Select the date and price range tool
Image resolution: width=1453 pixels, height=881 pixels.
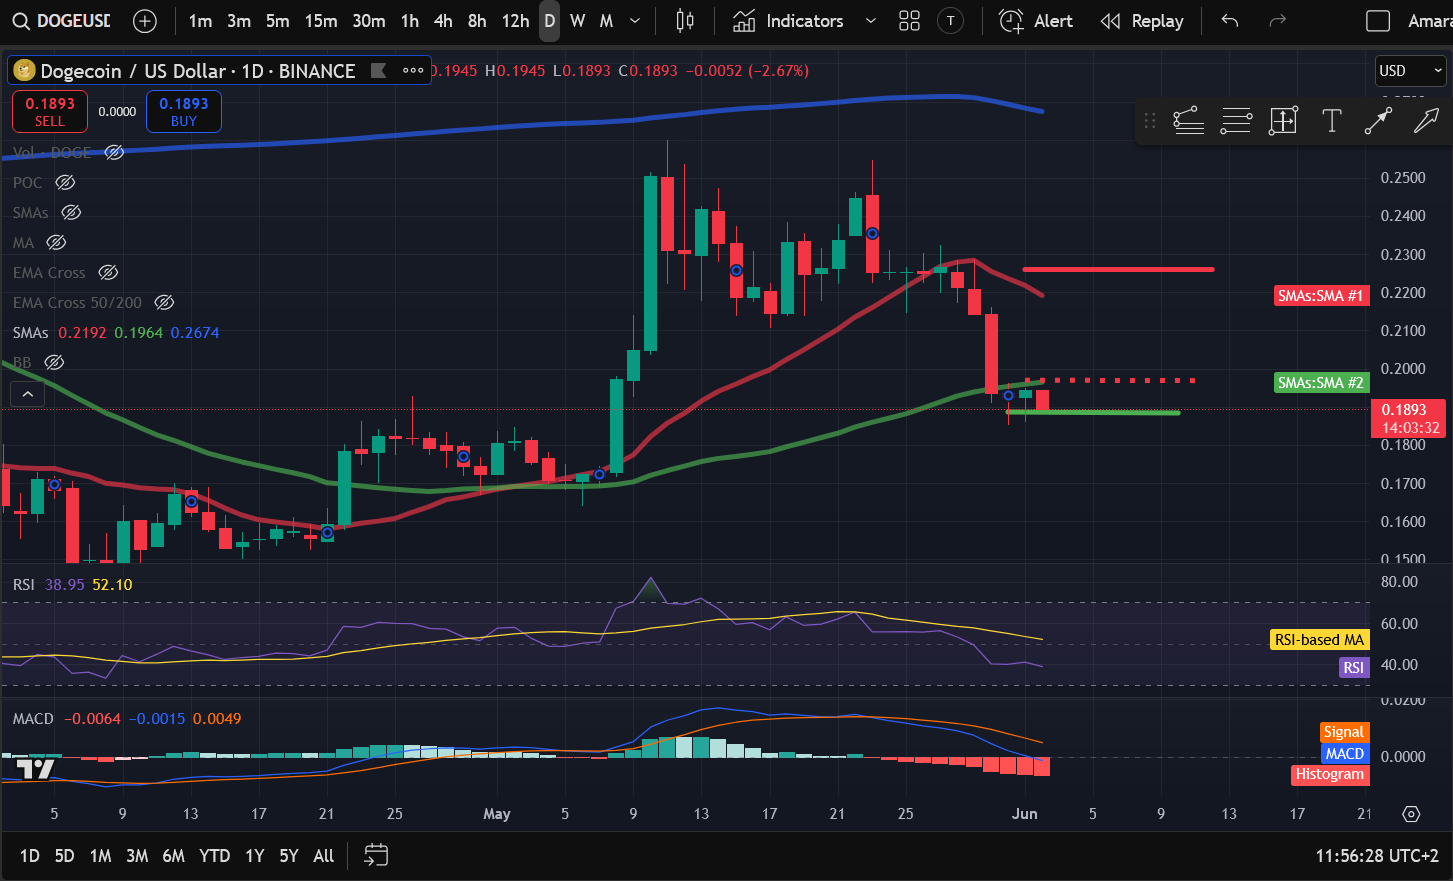click(x=1283, y=121)
